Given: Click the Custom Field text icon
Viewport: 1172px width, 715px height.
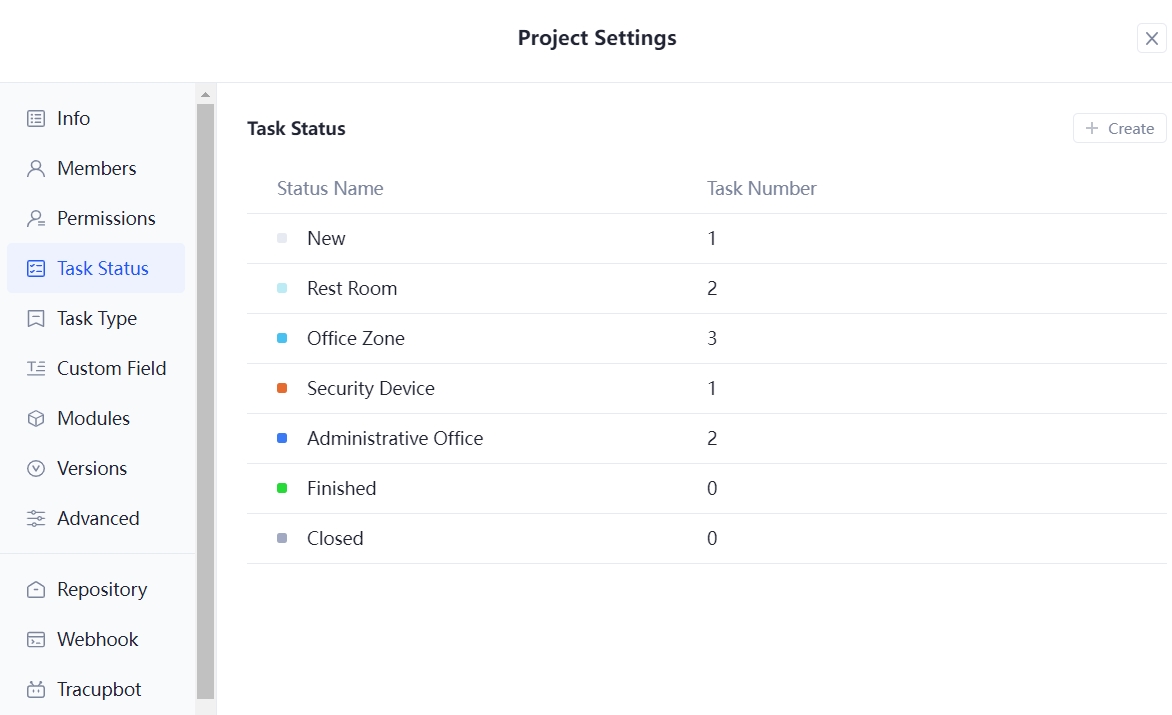Looking at the screenshot, I should coord(36,368).
